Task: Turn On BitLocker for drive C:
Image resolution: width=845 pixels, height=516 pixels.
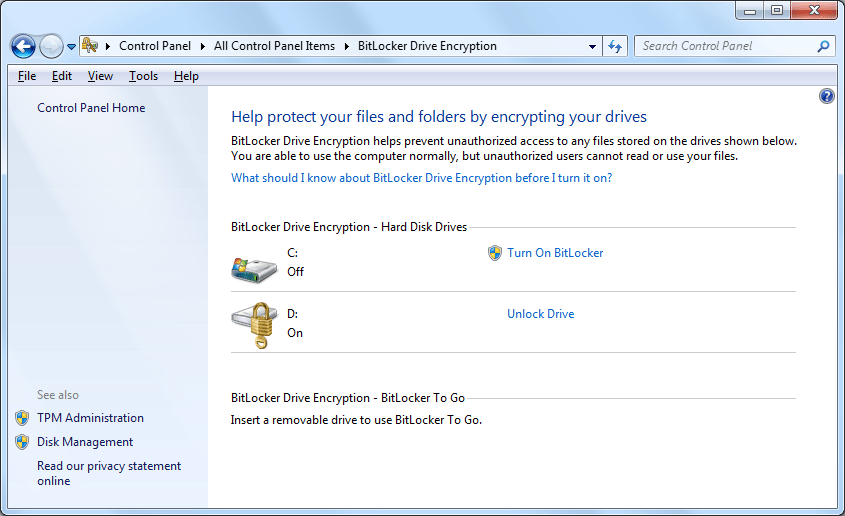Action: pyautogui.click(x=555, y=253)
